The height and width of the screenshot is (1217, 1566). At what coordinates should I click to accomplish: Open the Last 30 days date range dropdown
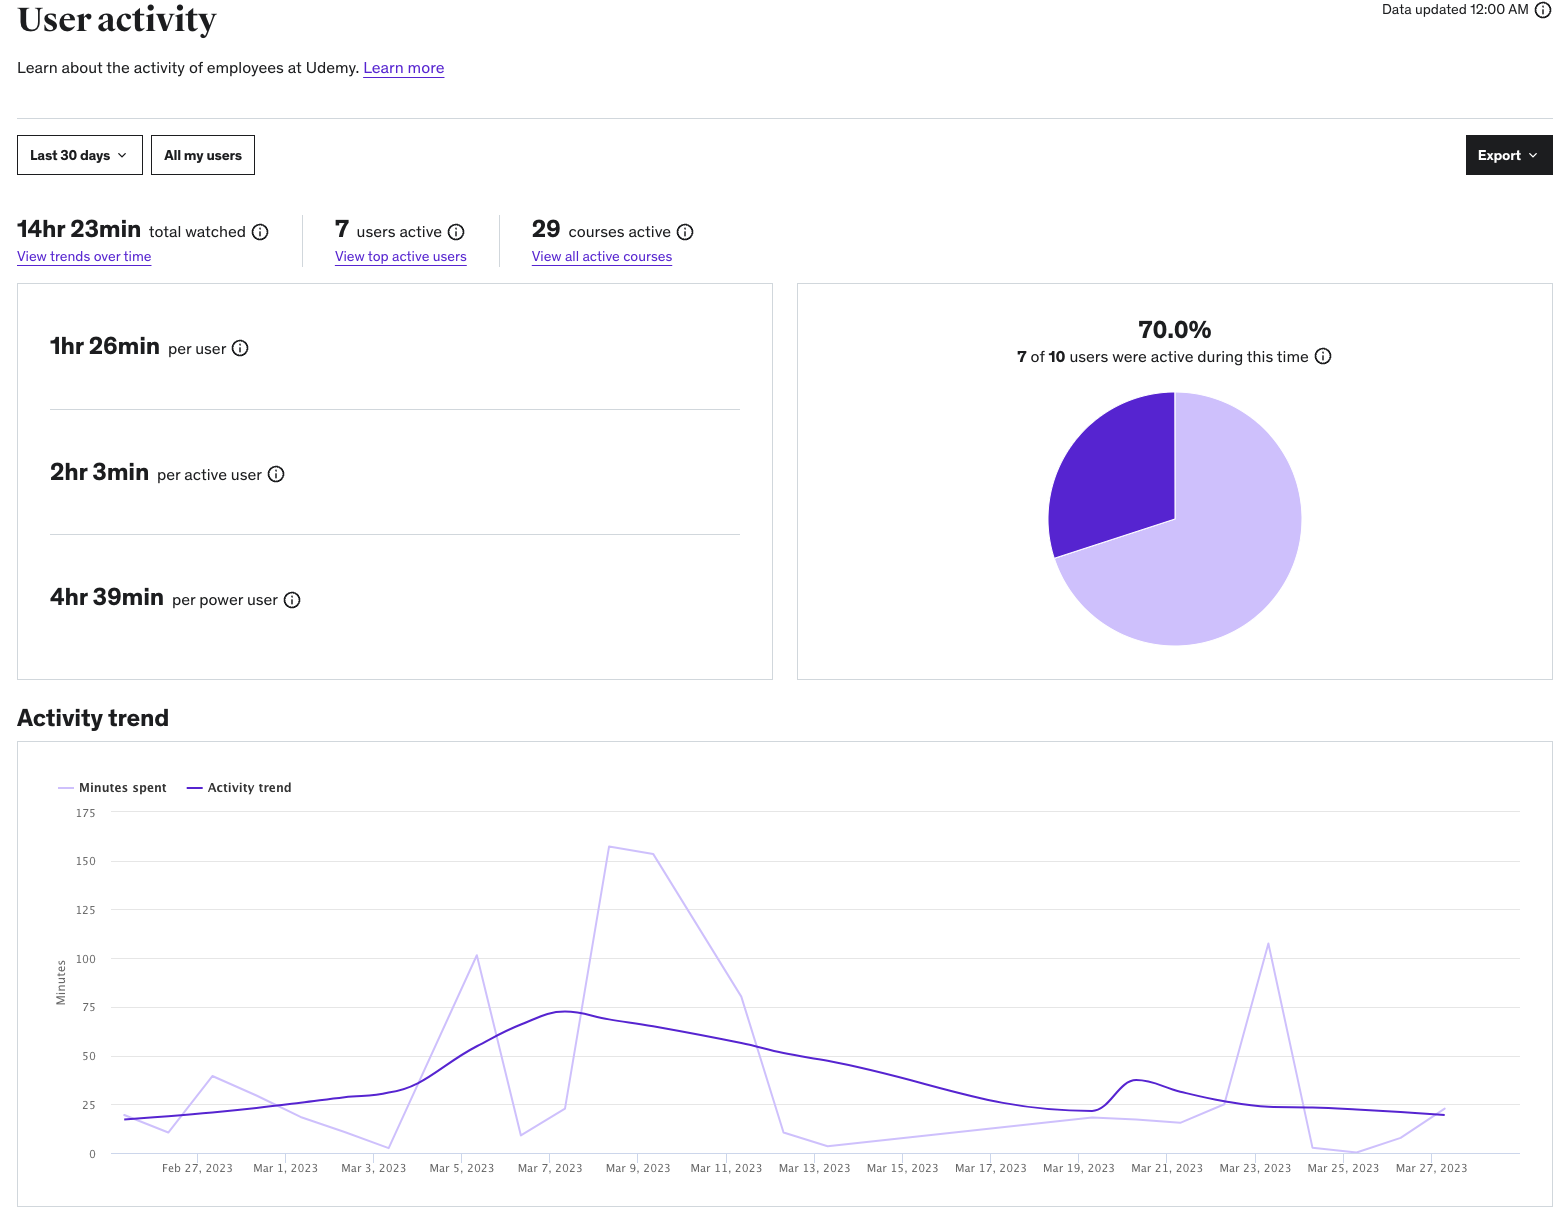coord(79,155)
